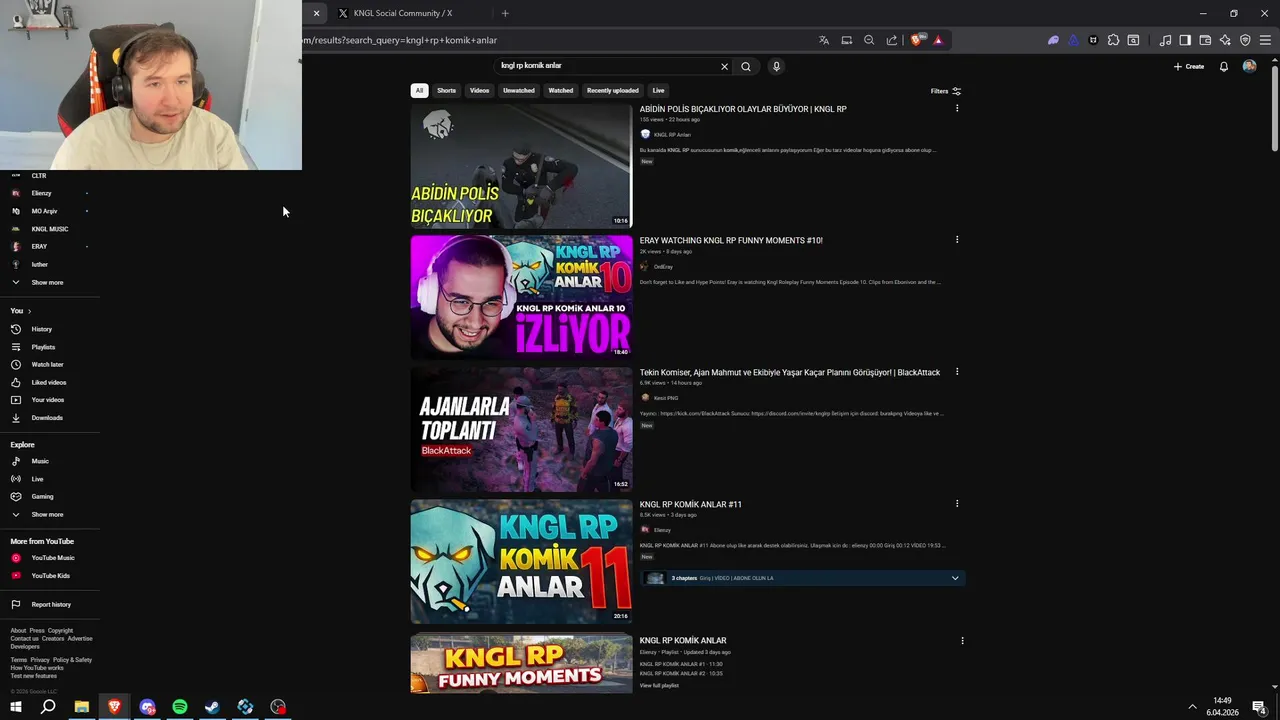Open ERAY WATCHING KNGL RP thumbnail
The width and height of the screenshot is (1280, 720).
point(521,297)
